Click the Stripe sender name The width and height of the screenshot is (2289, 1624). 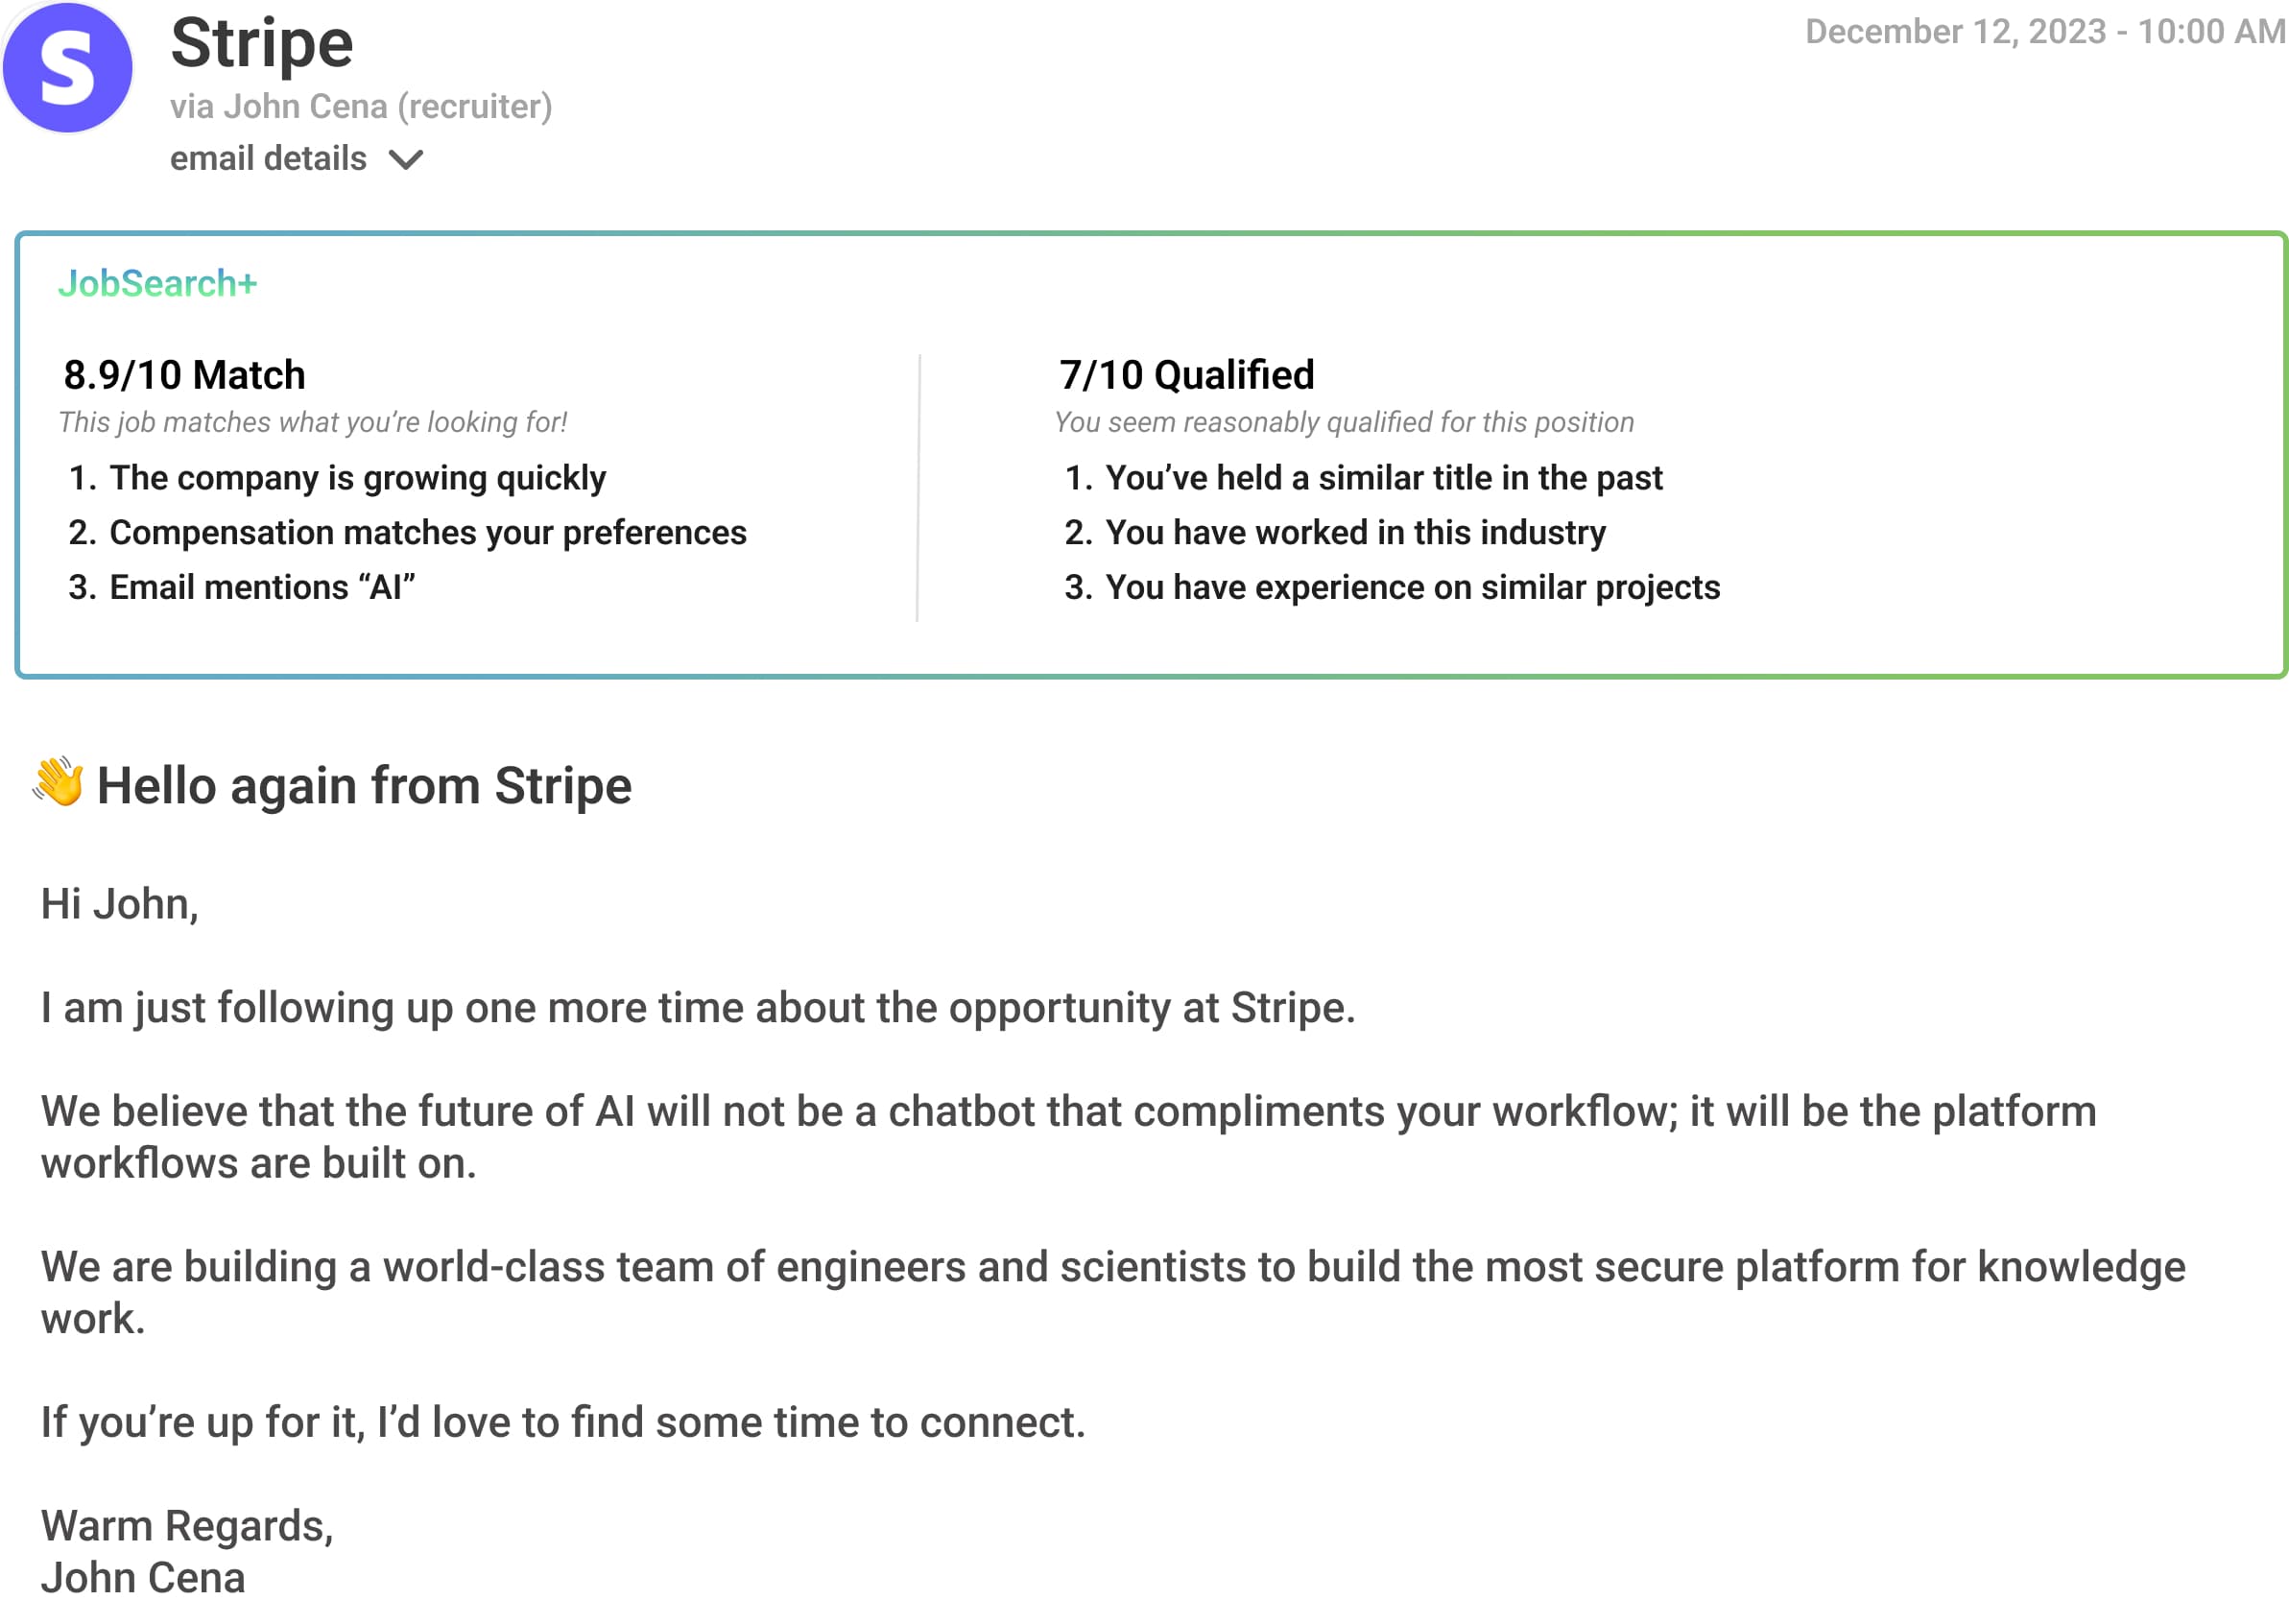(262, 44)
